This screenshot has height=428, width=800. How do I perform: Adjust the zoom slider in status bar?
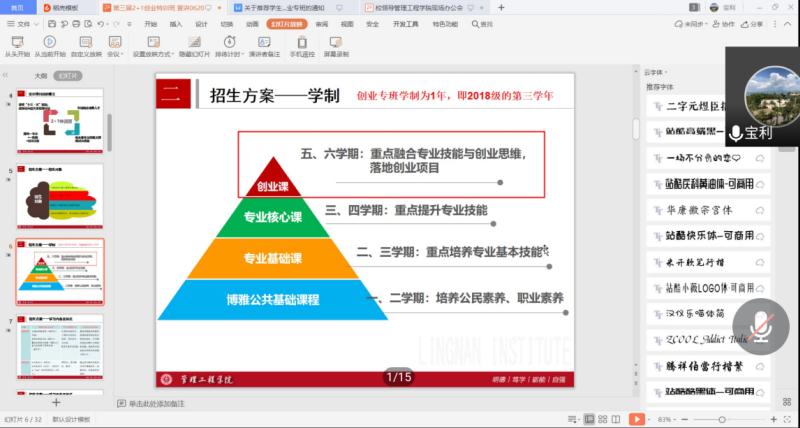point(722,419)
